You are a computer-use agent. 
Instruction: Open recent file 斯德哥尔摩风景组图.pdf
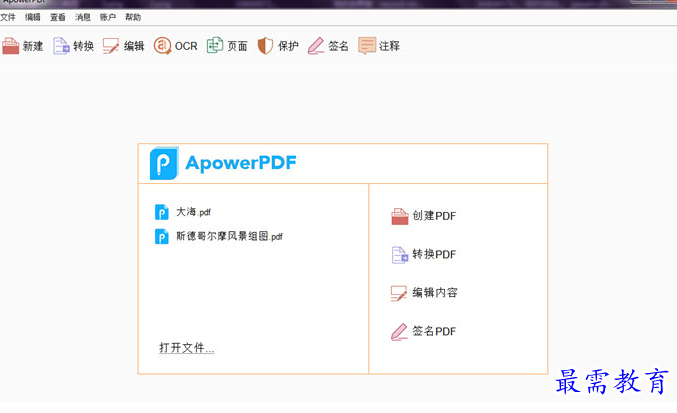coord(229,236)
